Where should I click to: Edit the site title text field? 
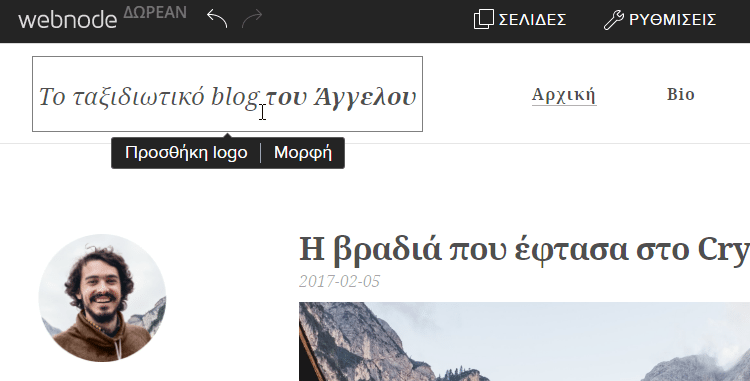[227, 94]
